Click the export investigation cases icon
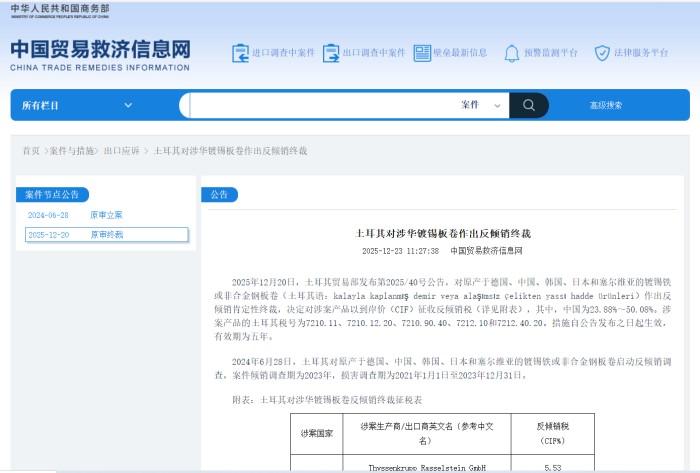The width and height of the screenshot is (700, 473). pyautogui.click(x=331, y=53)
